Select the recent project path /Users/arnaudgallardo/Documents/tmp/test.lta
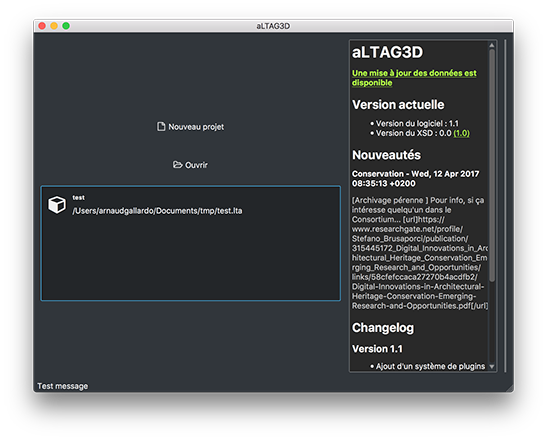547x440 pixels. tap(157, 211)
